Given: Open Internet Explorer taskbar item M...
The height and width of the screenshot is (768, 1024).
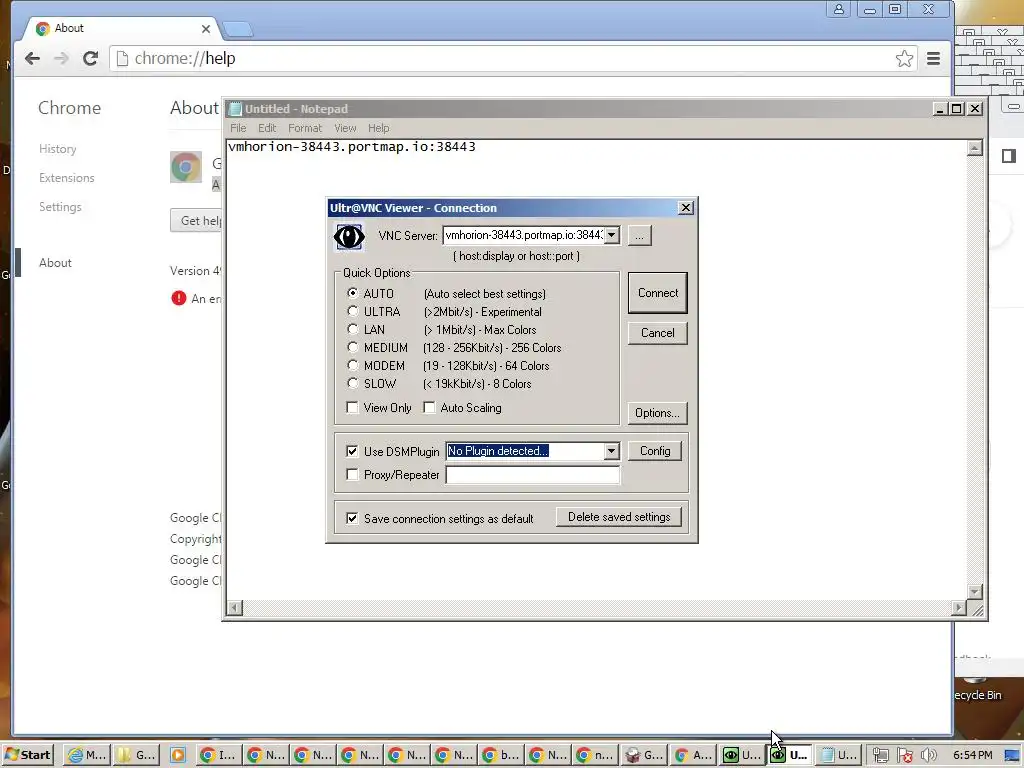Looking at the screenshot, I should [x=87, y=755].
